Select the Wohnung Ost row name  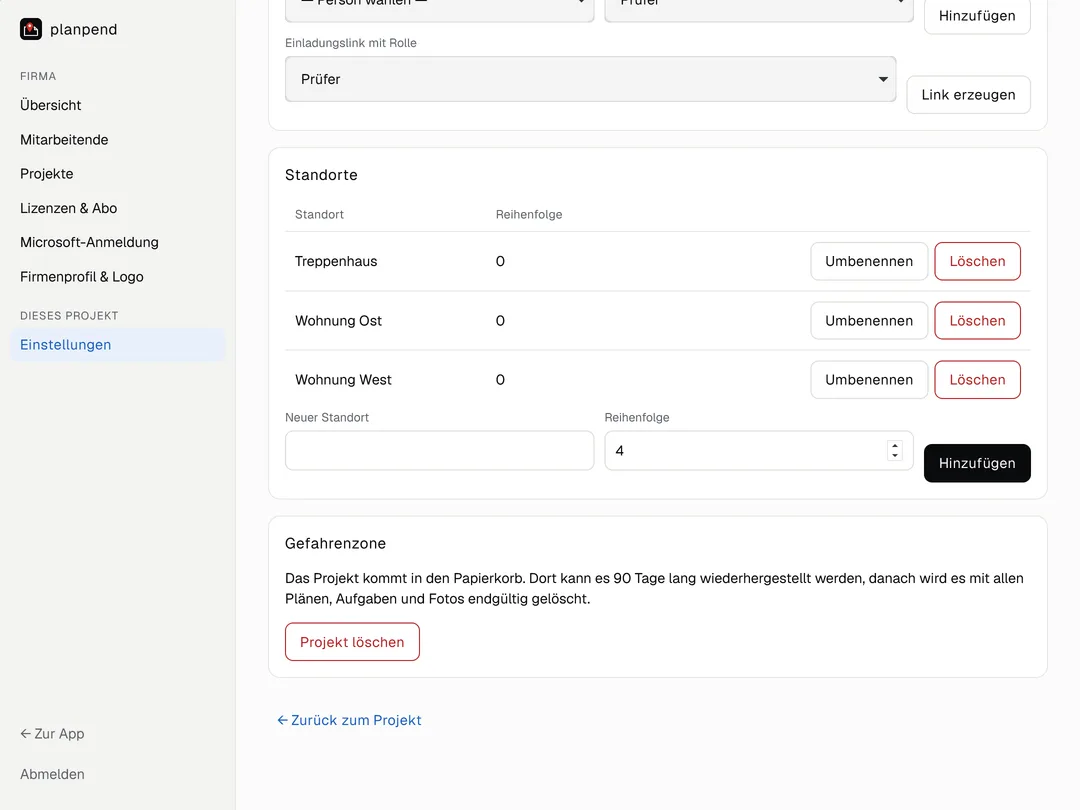[338, 320]
